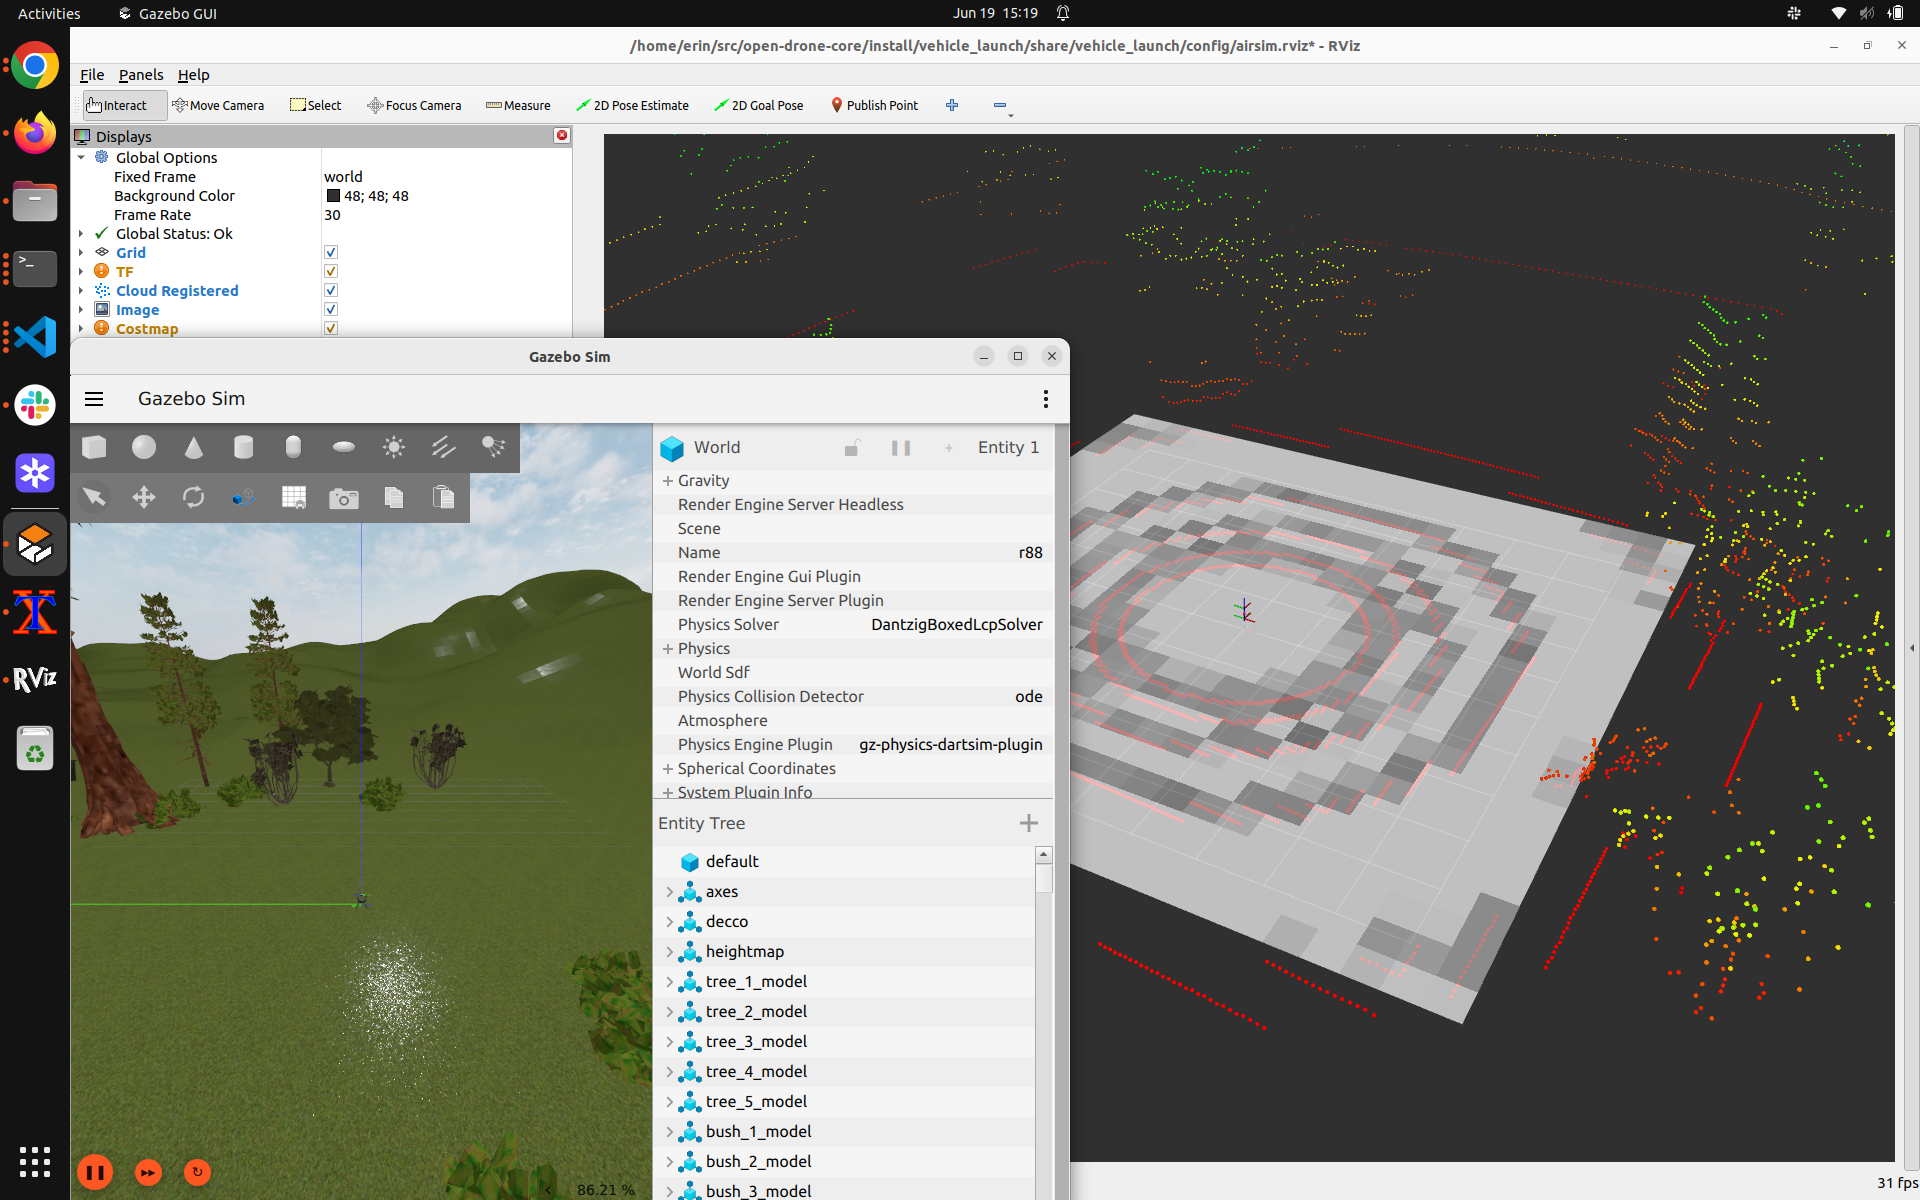
Task: Click the Background Color swatch
Action: [333, 196]
